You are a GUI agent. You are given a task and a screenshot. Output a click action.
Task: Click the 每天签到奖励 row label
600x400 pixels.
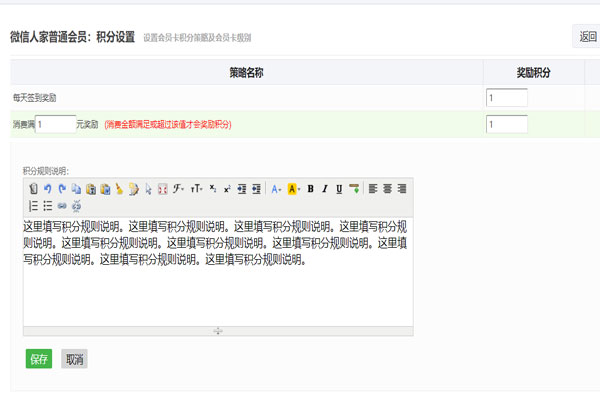tap(34, 98)
